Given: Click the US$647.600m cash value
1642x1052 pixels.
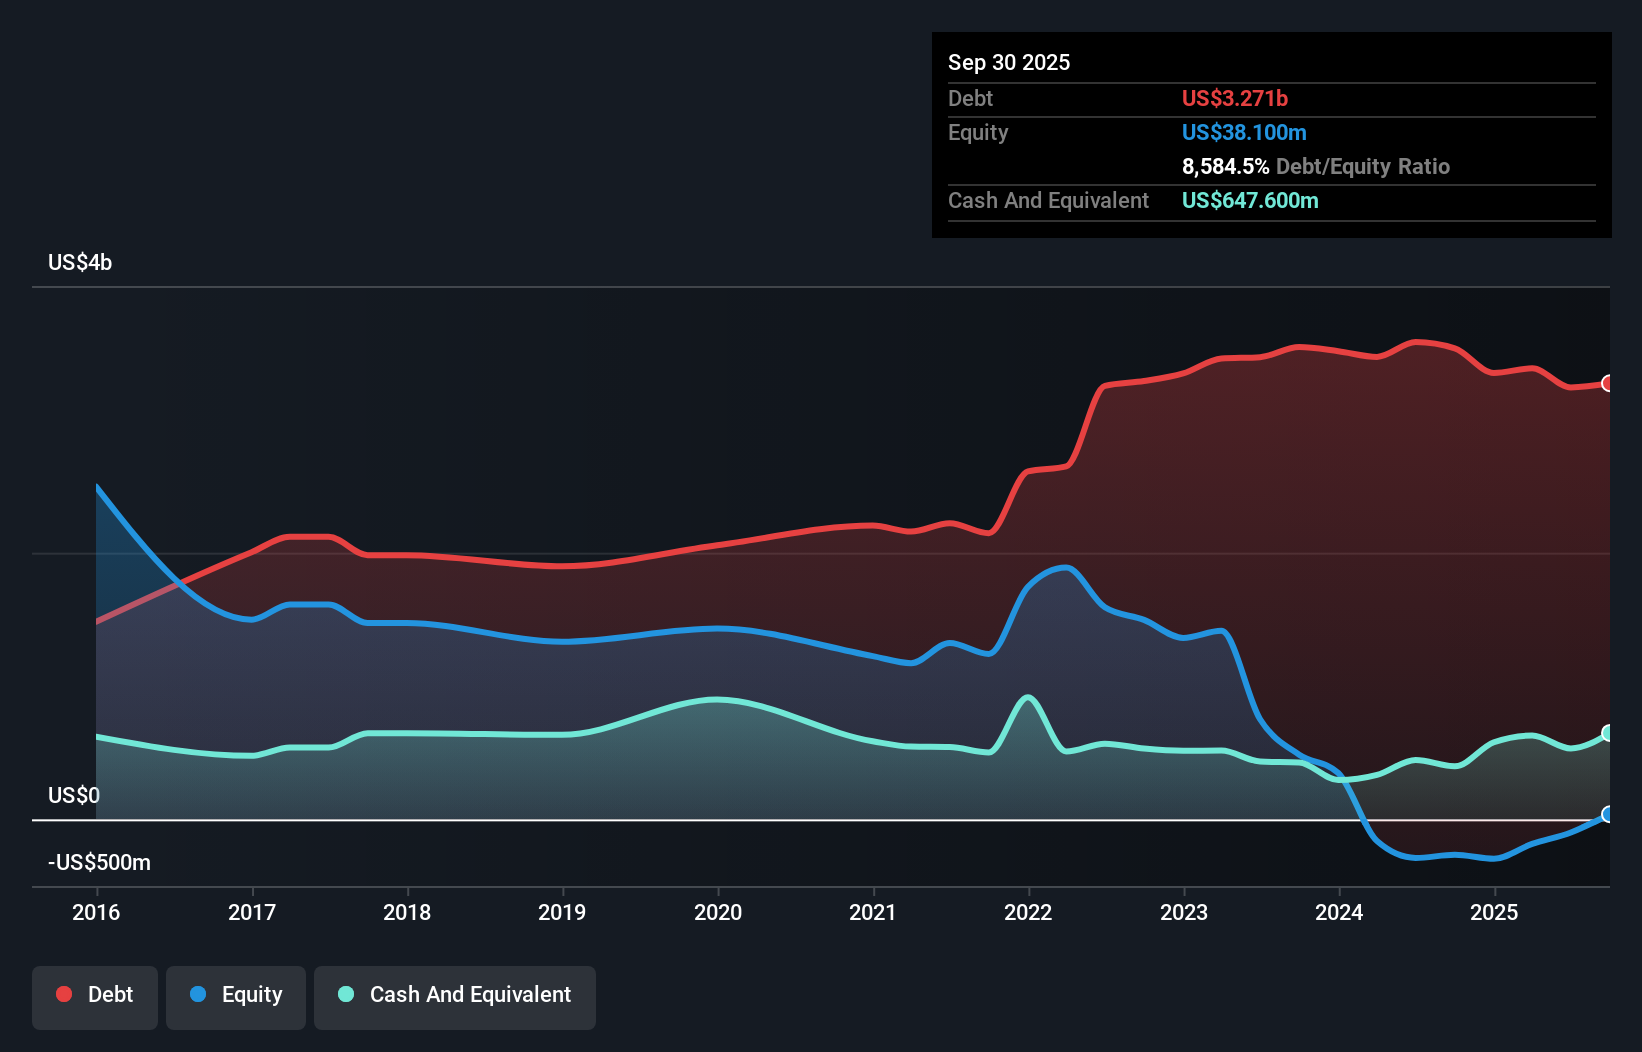Looking at the screenshot, I should click(x=1250, y=200).
